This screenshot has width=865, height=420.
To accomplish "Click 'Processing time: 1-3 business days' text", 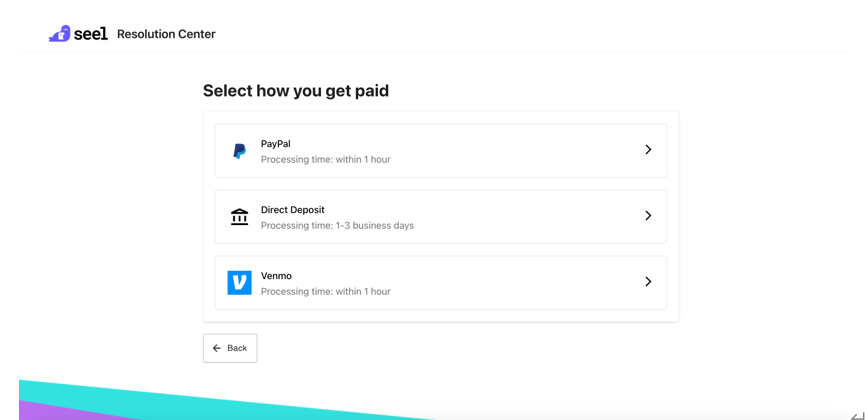I will (x=337, y=226).
